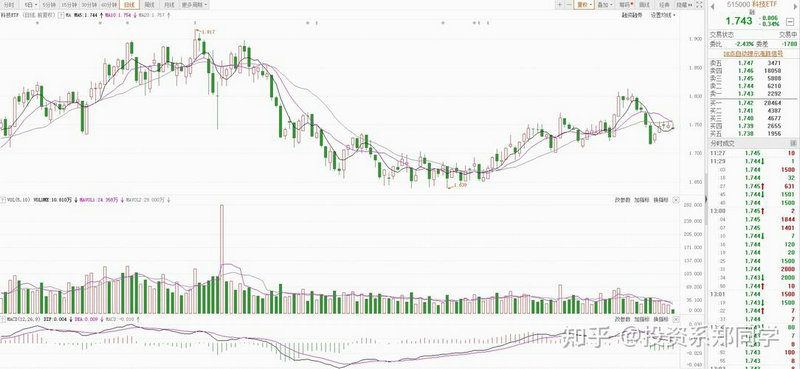Zoom out chart with minus icon
The image size is (800, 369).
(x=569, y=5)
